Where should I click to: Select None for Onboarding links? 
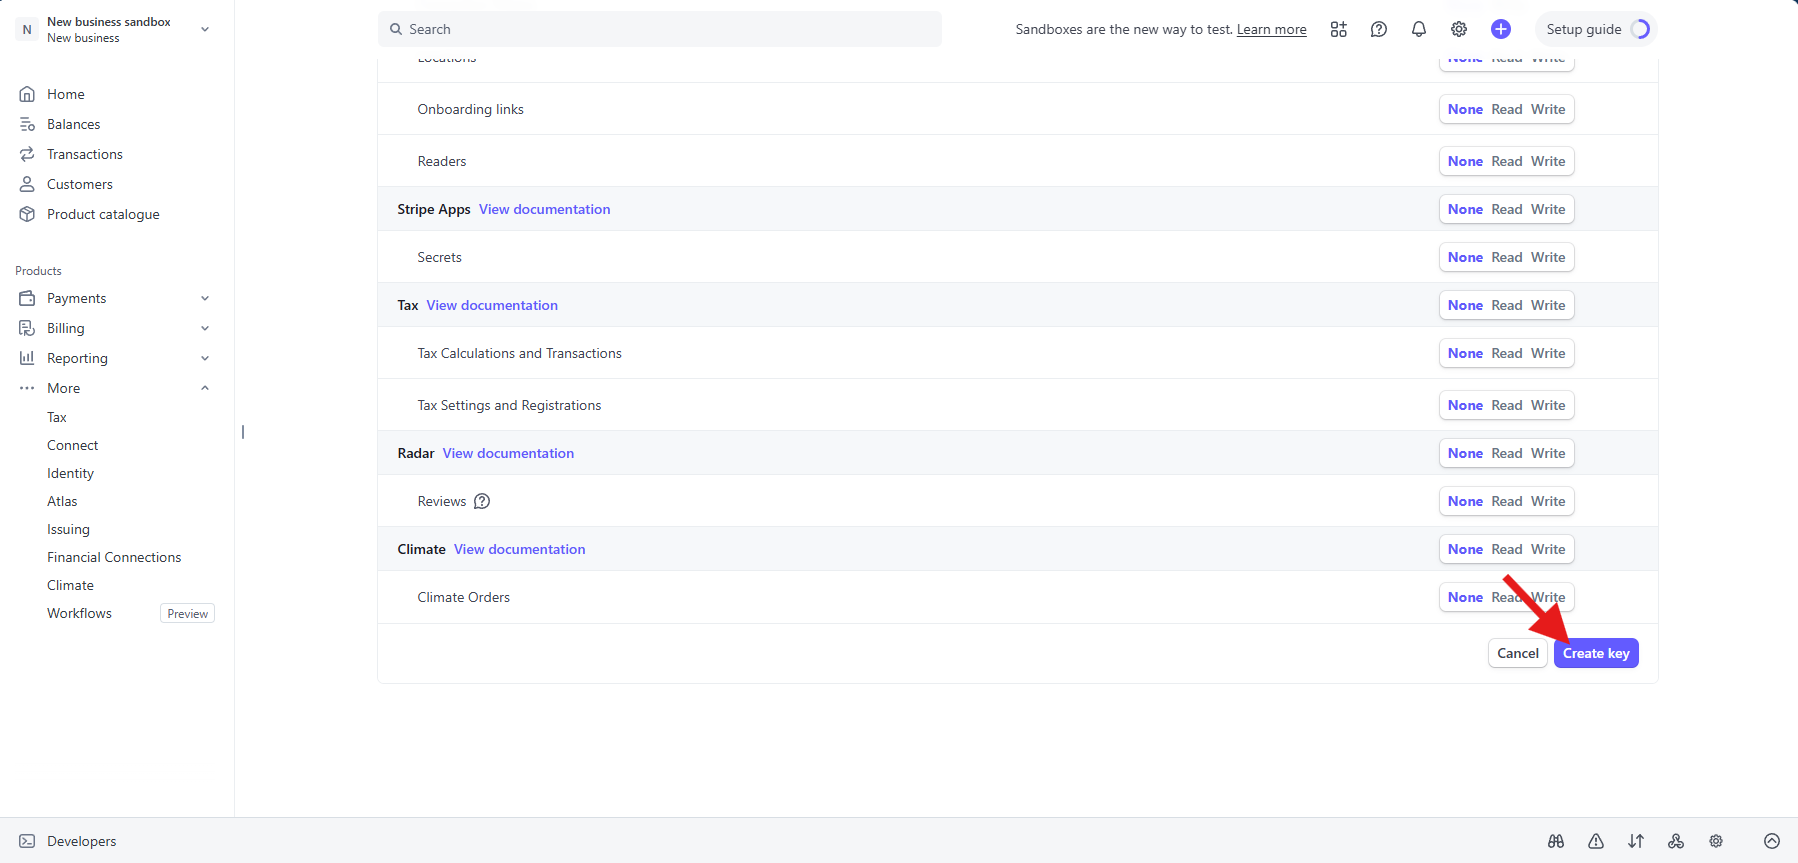click(x=1465, y=109)
